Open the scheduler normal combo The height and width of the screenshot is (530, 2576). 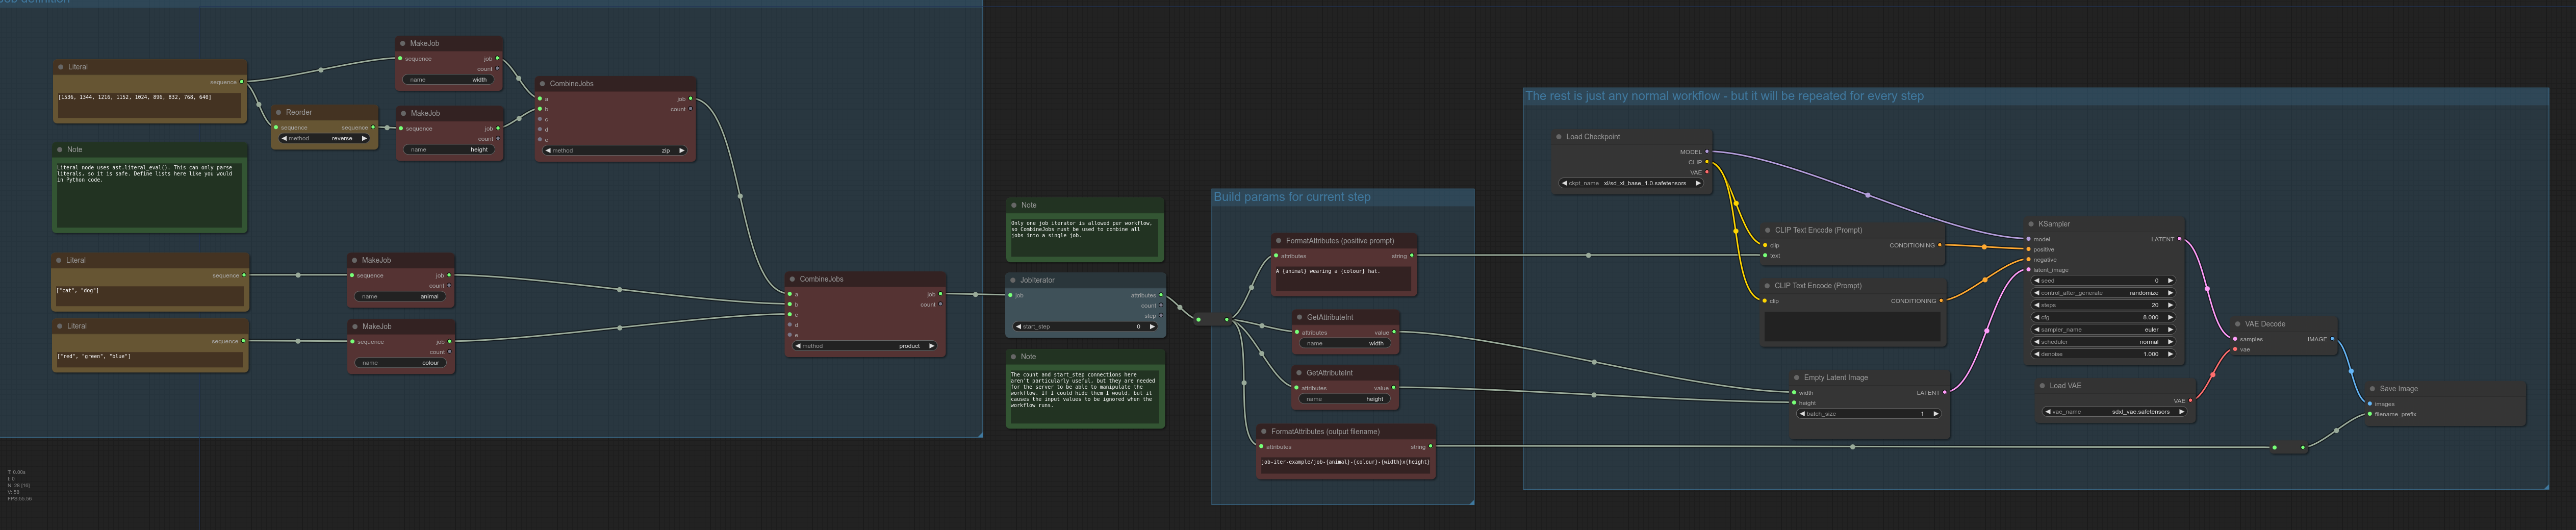click(x=2104, y=342)
